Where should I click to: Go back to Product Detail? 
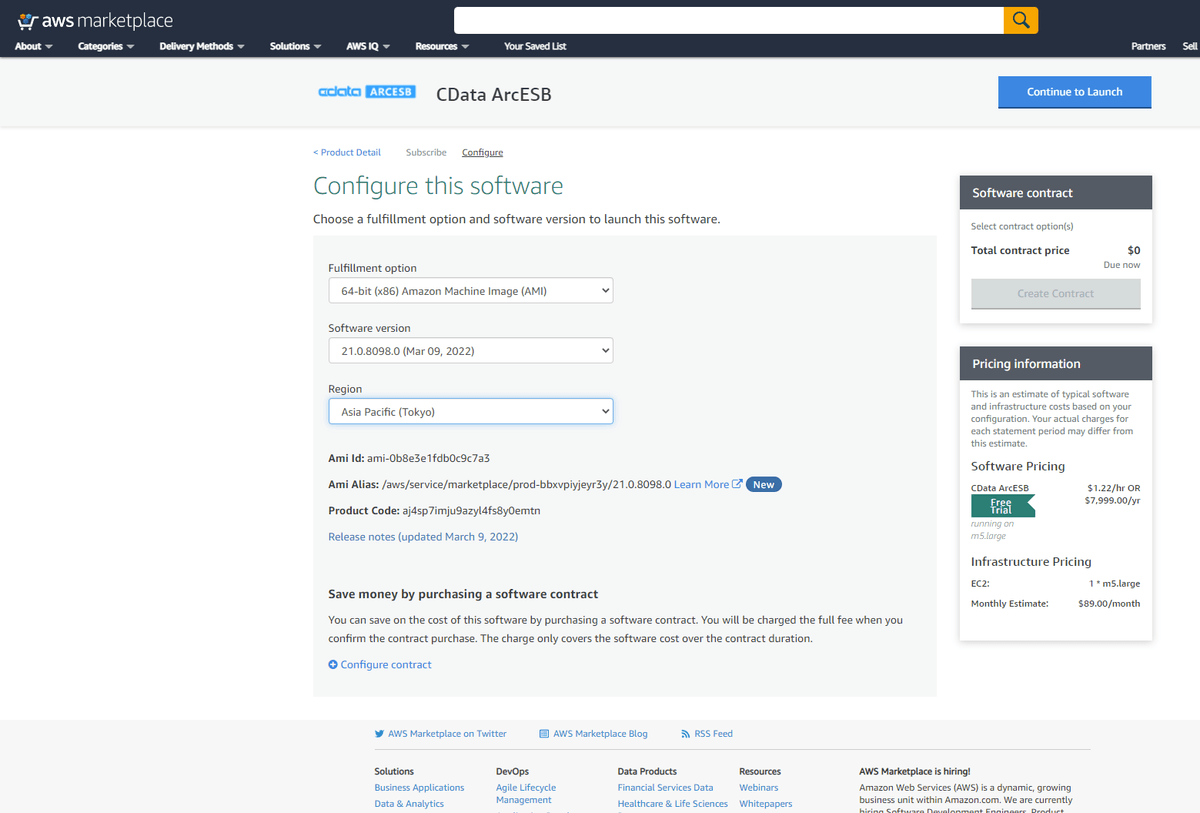347,152
